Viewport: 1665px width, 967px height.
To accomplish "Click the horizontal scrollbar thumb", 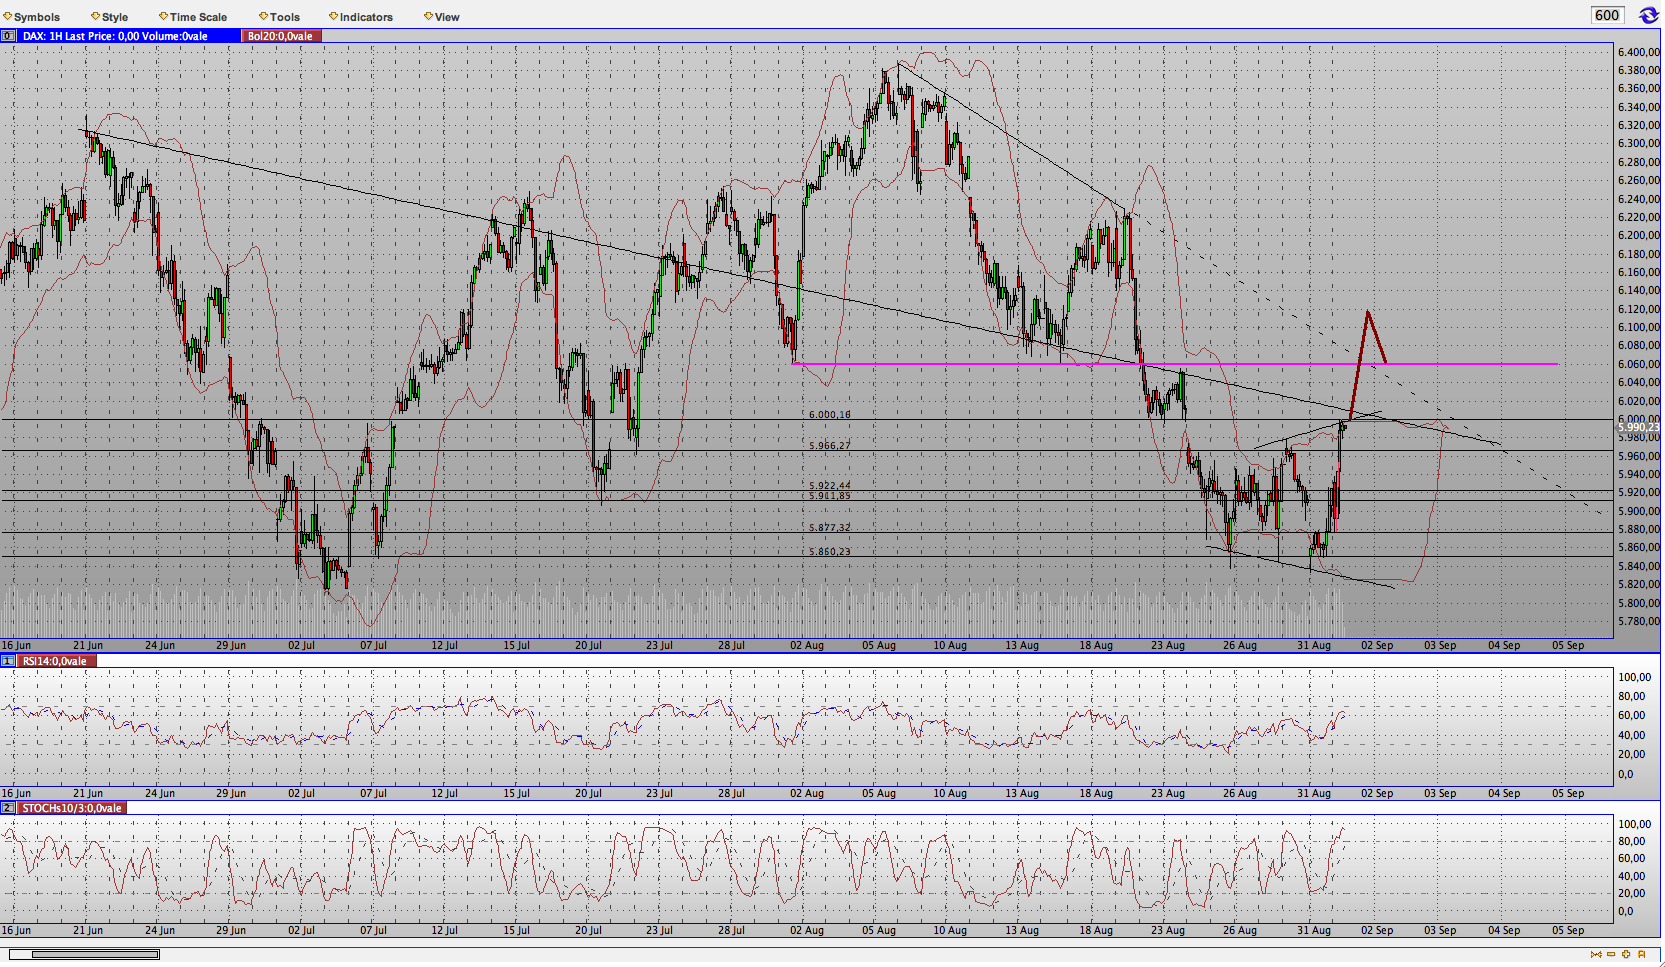I will [x=95, y=954].
